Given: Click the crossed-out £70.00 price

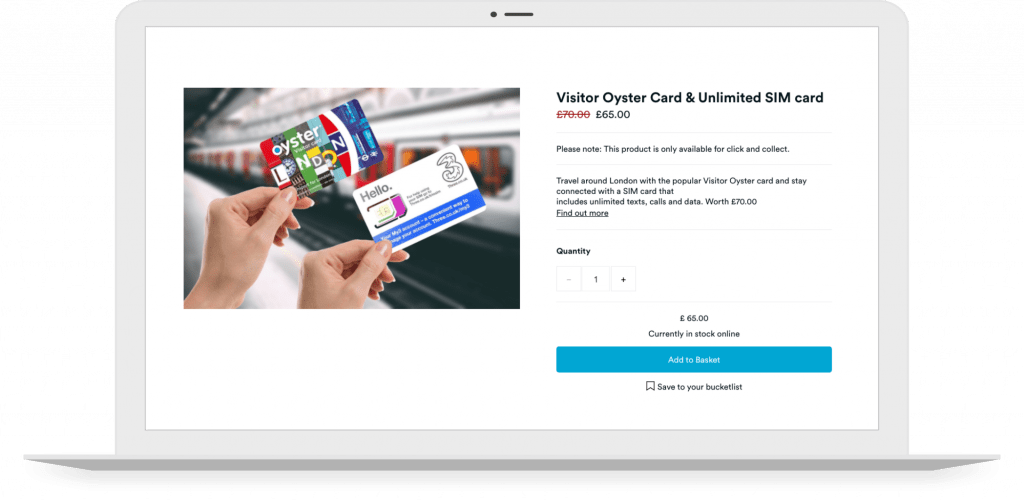Looking at the screenshot, I should coord(573,115).
